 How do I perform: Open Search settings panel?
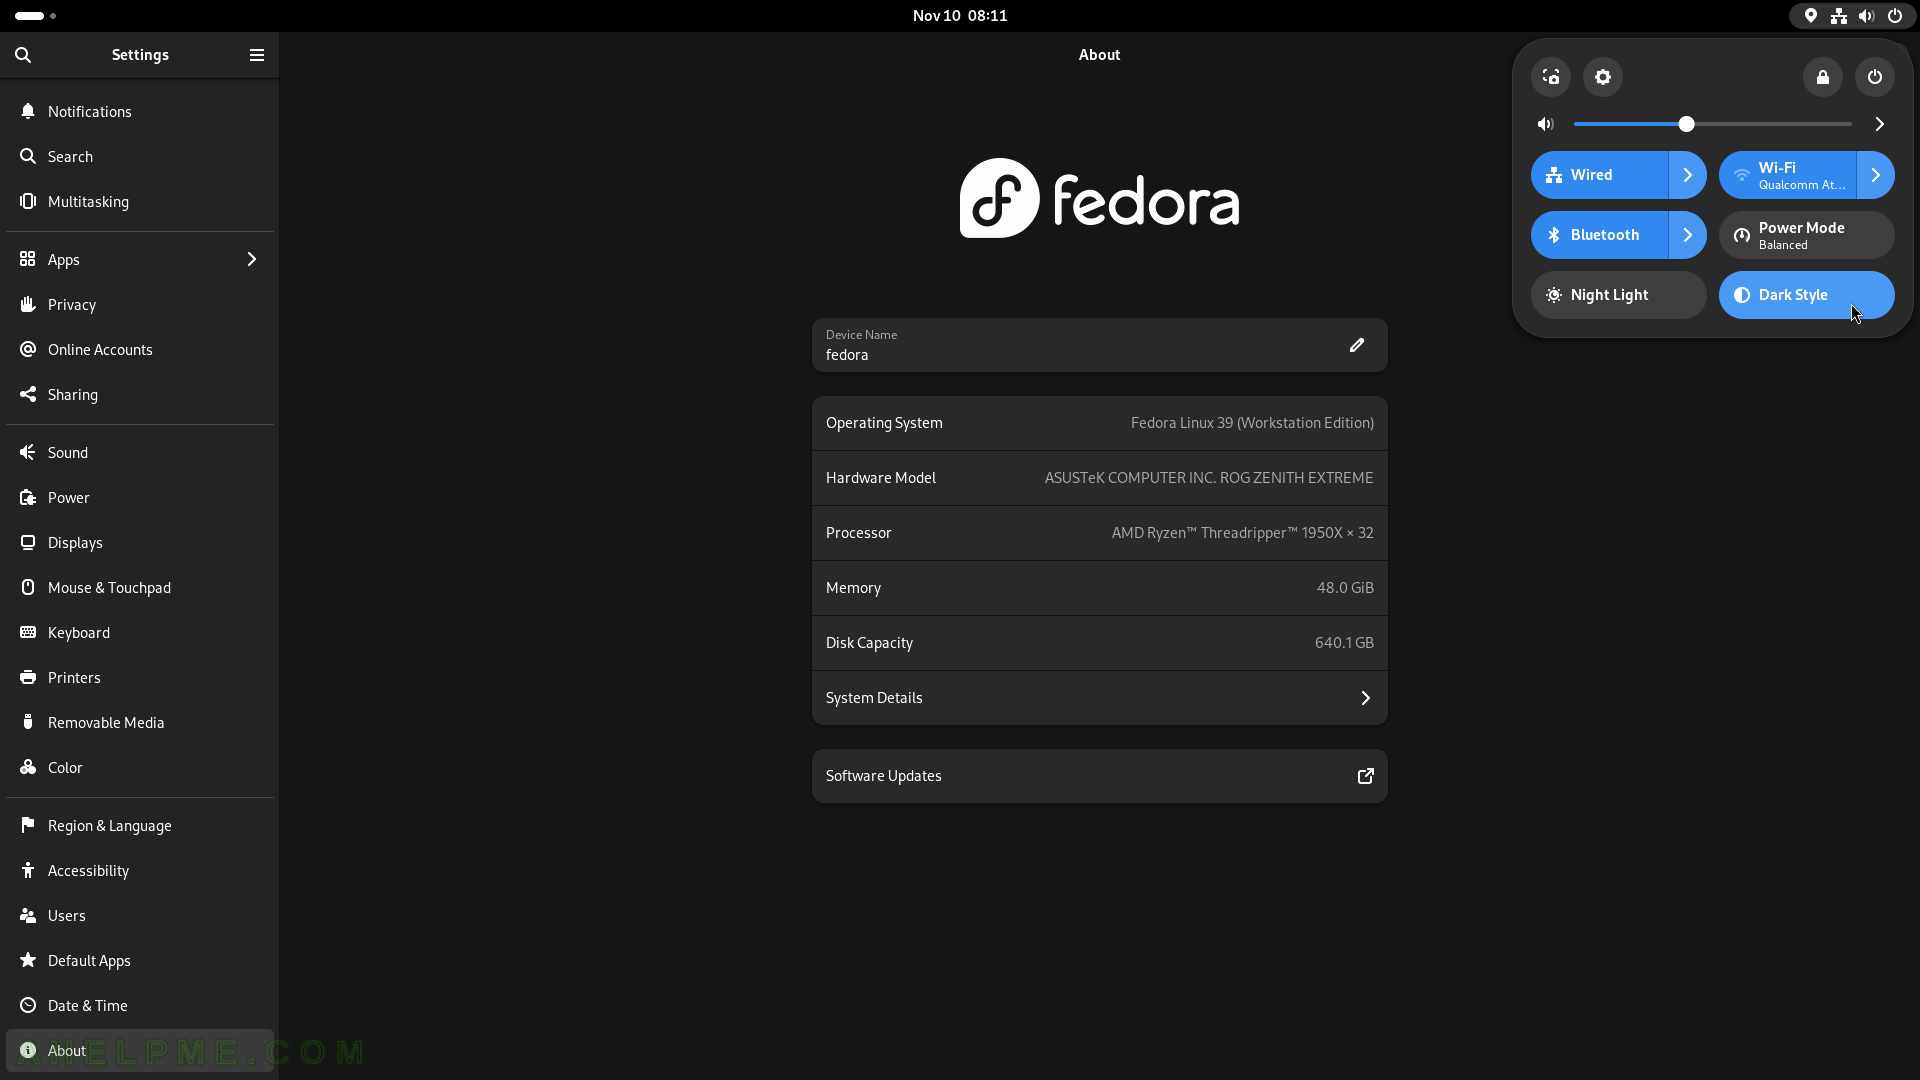[140, 156]
